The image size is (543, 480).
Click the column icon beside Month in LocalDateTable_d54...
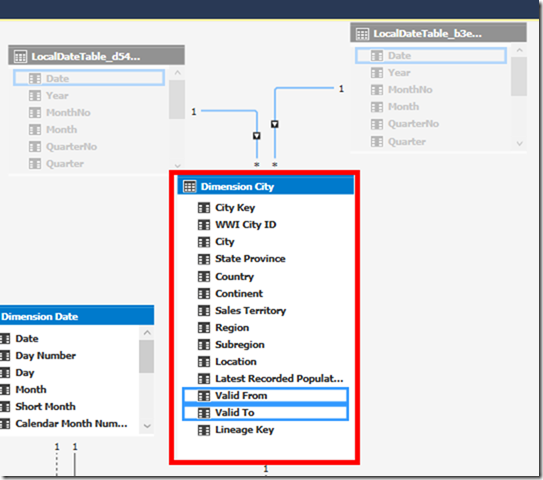(x=35, y=130)
